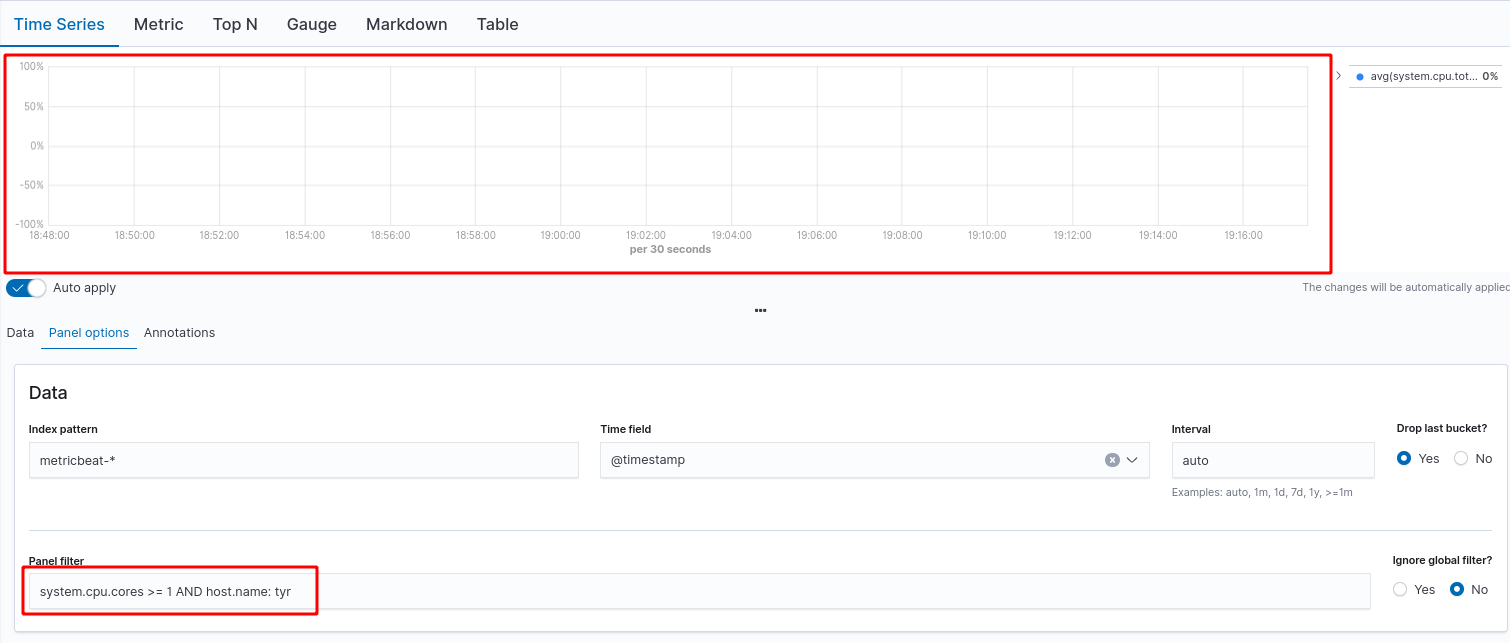The width and height of the screenshot is (1510, 643).
Task: Collapse the chart legend with the chevron
Action: (1338, 74)
